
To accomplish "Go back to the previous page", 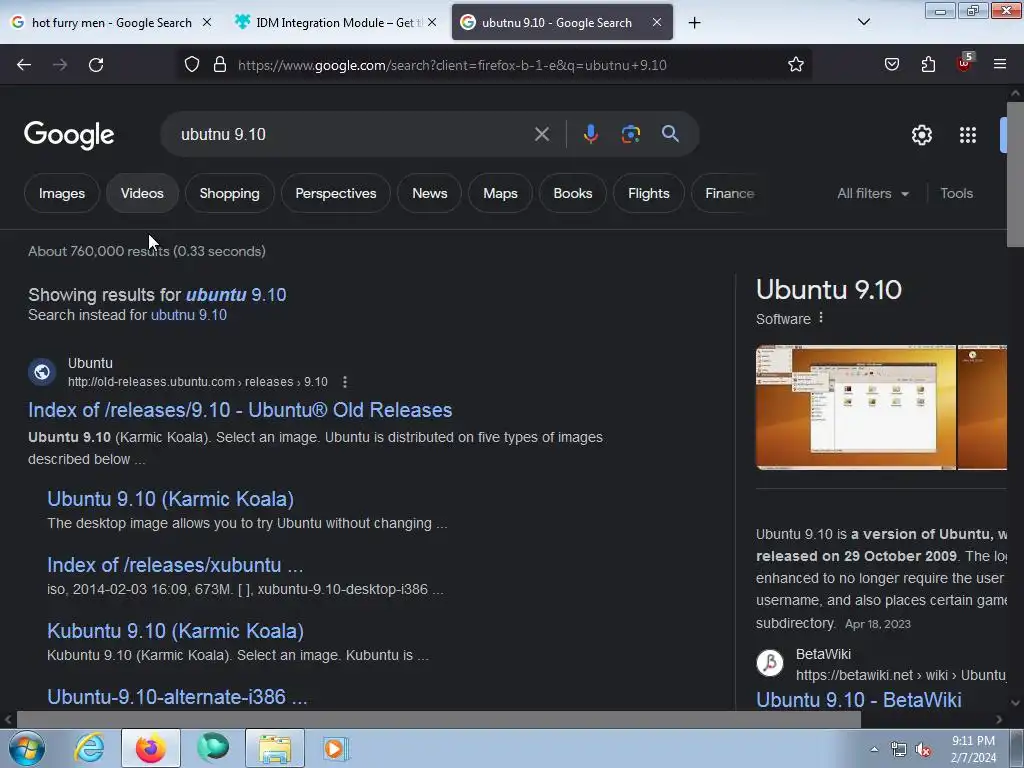I will pyautogui.click(x=24, y=65).
